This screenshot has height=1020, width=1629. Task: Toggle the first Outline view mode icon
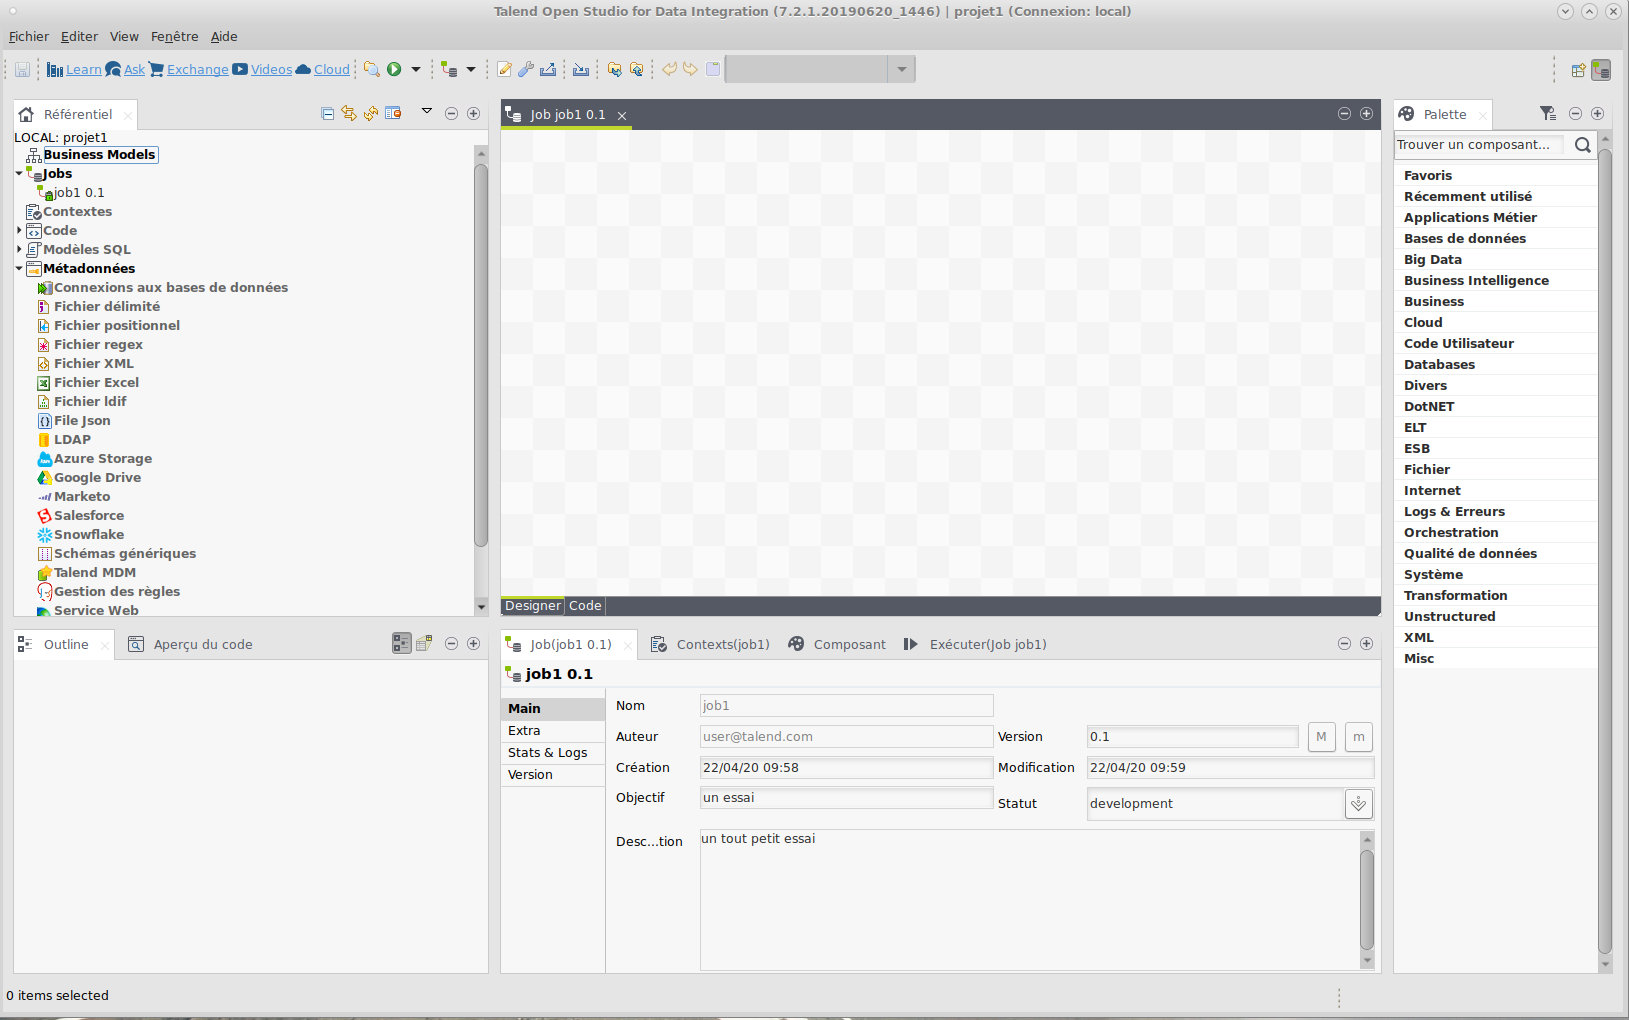coord(401,644)
